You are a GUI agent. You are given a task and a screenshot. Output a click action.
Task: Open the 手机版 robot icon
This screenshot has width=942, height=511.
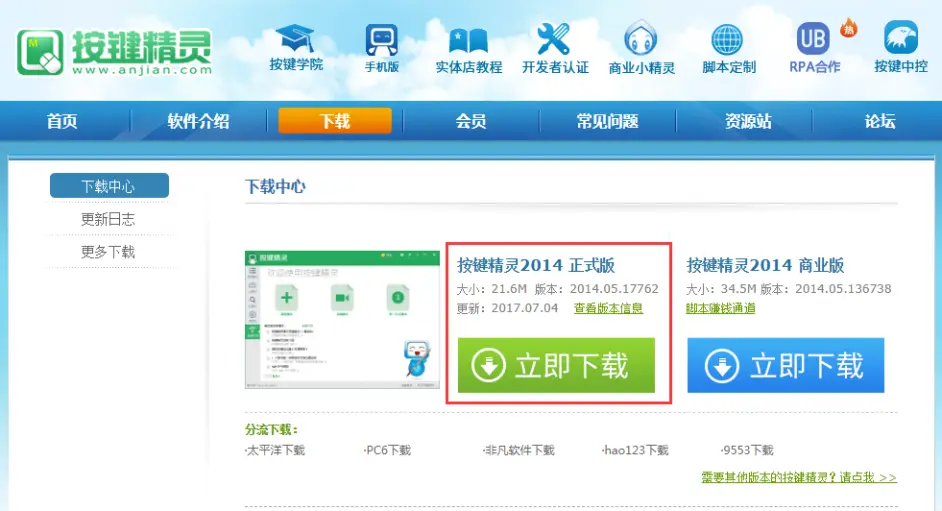pos(381,40)
